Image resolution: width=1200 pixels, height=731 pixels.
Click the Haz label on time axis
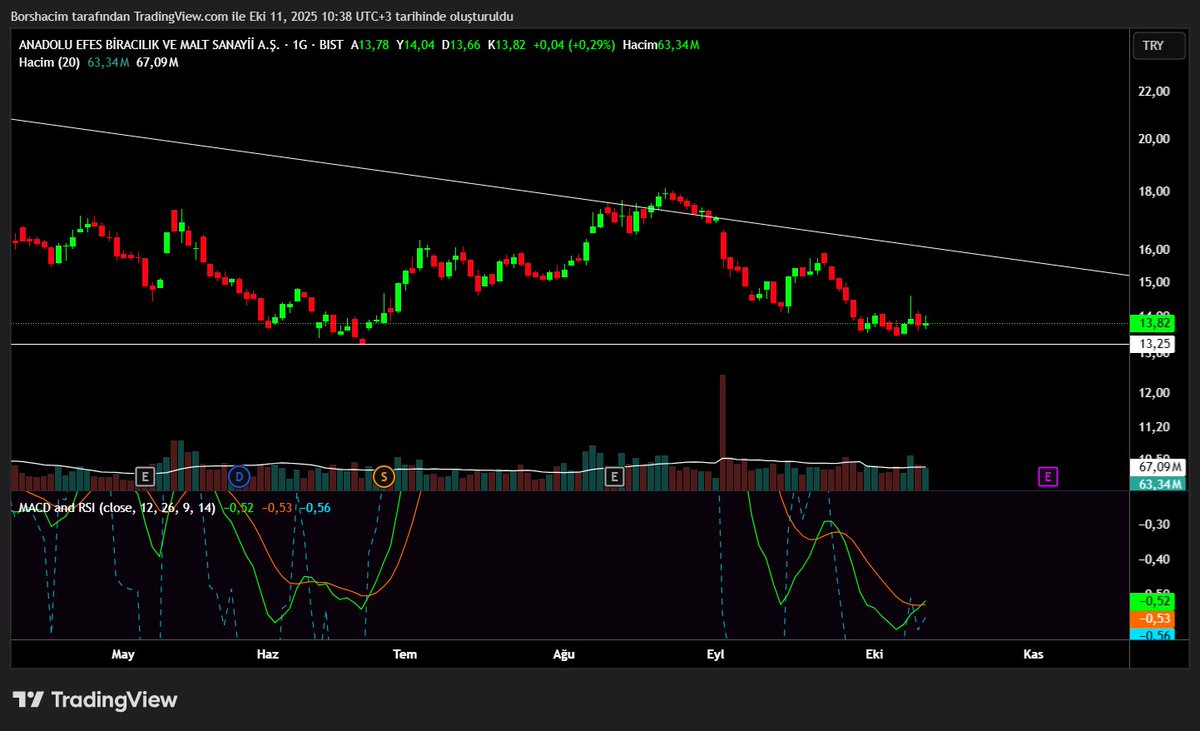pos(267,654)
